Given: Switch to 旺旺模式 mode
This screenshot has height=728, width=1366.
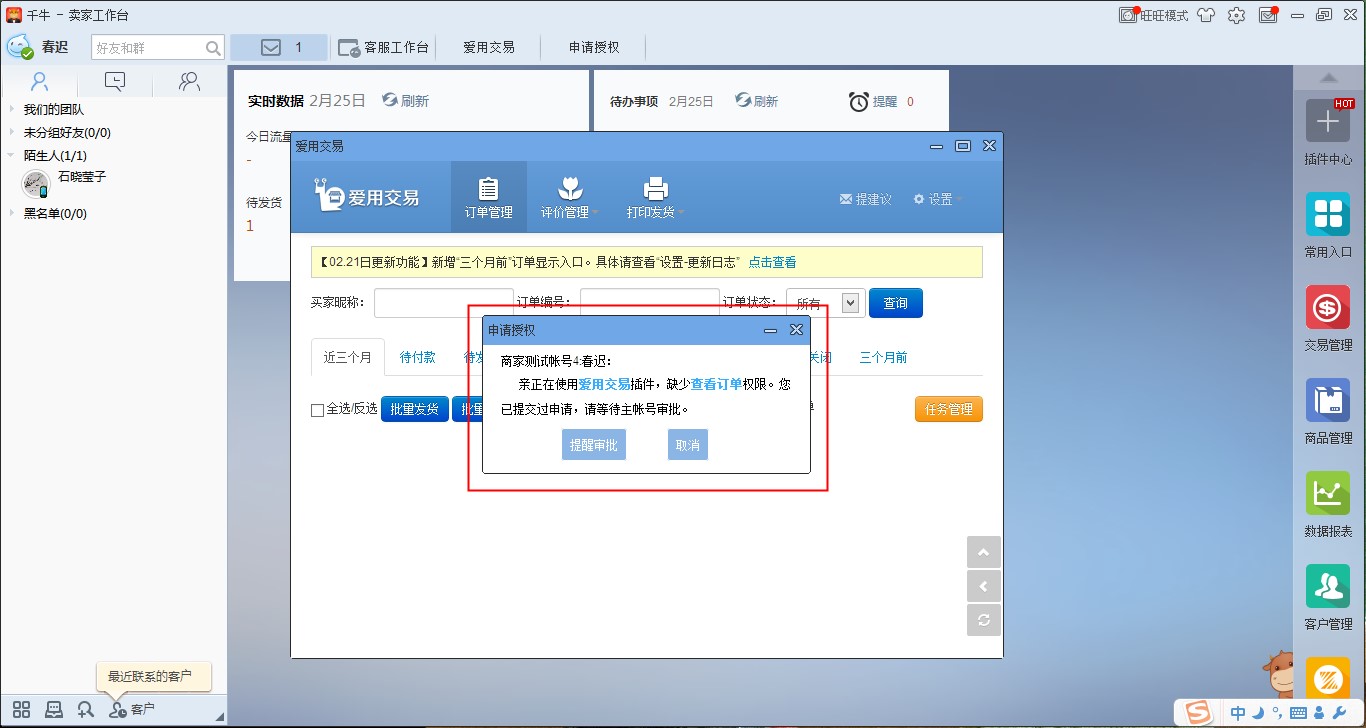Looking at the screenshot, I should pyautogui.click(x=1155, y=15).
